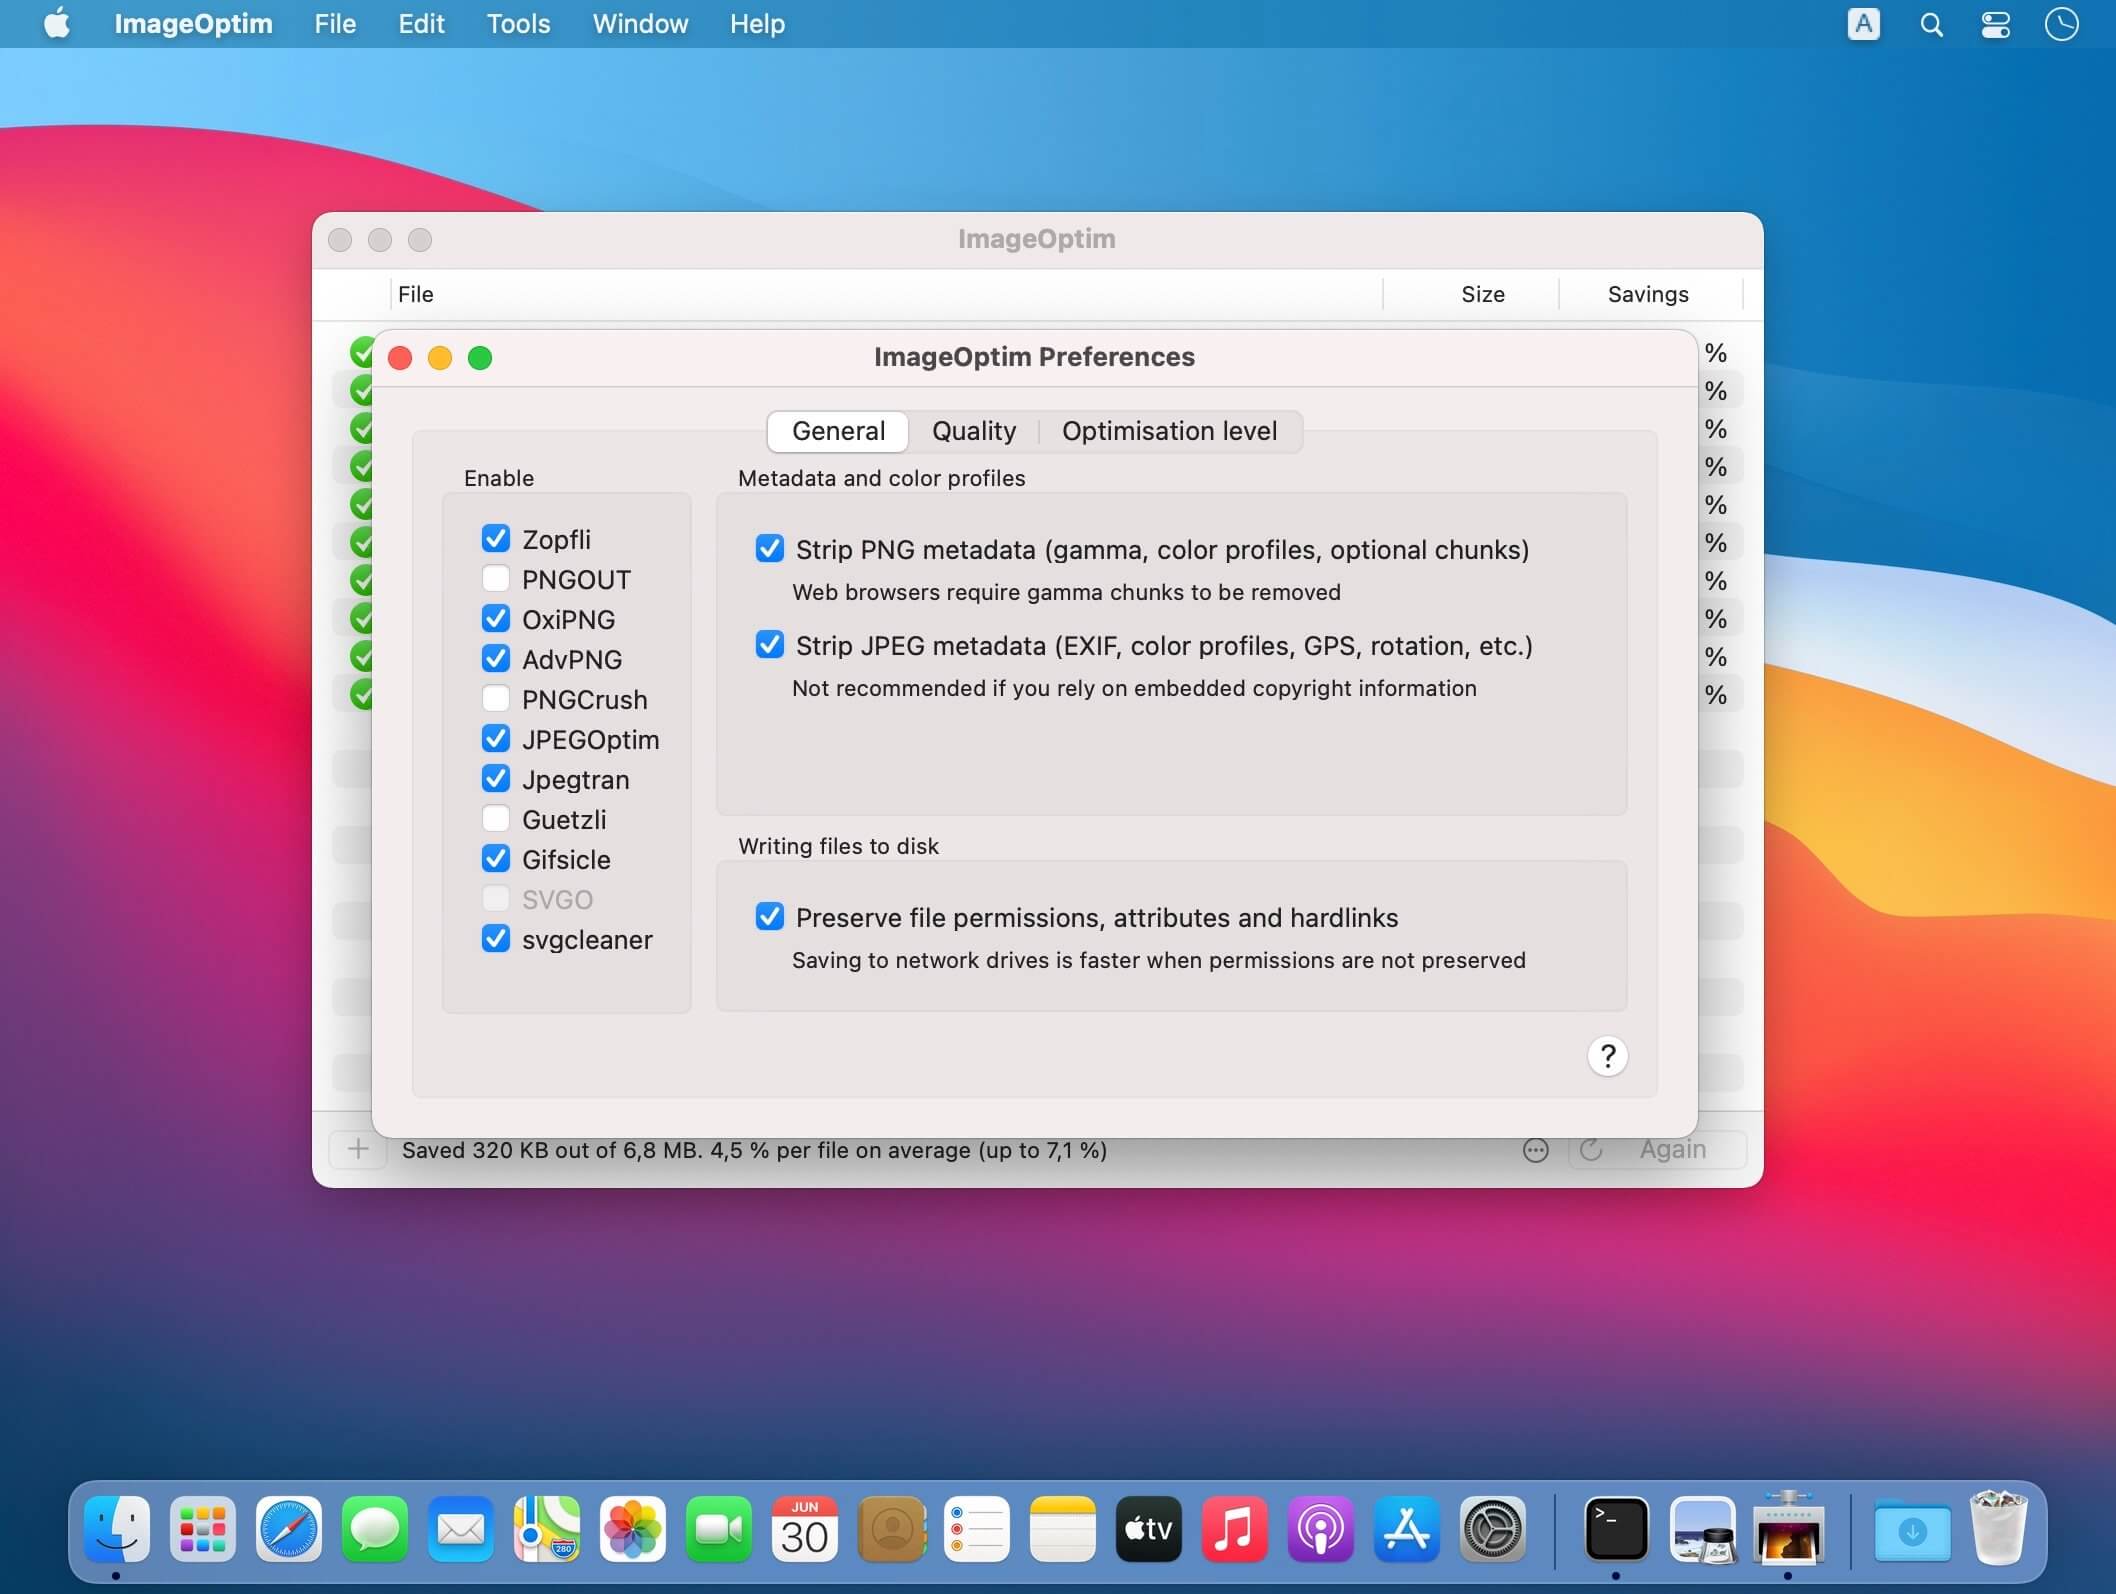Click the input source A icon
The height and width of the screenshot is (1594, 2116).
[x=1864, y=24]
